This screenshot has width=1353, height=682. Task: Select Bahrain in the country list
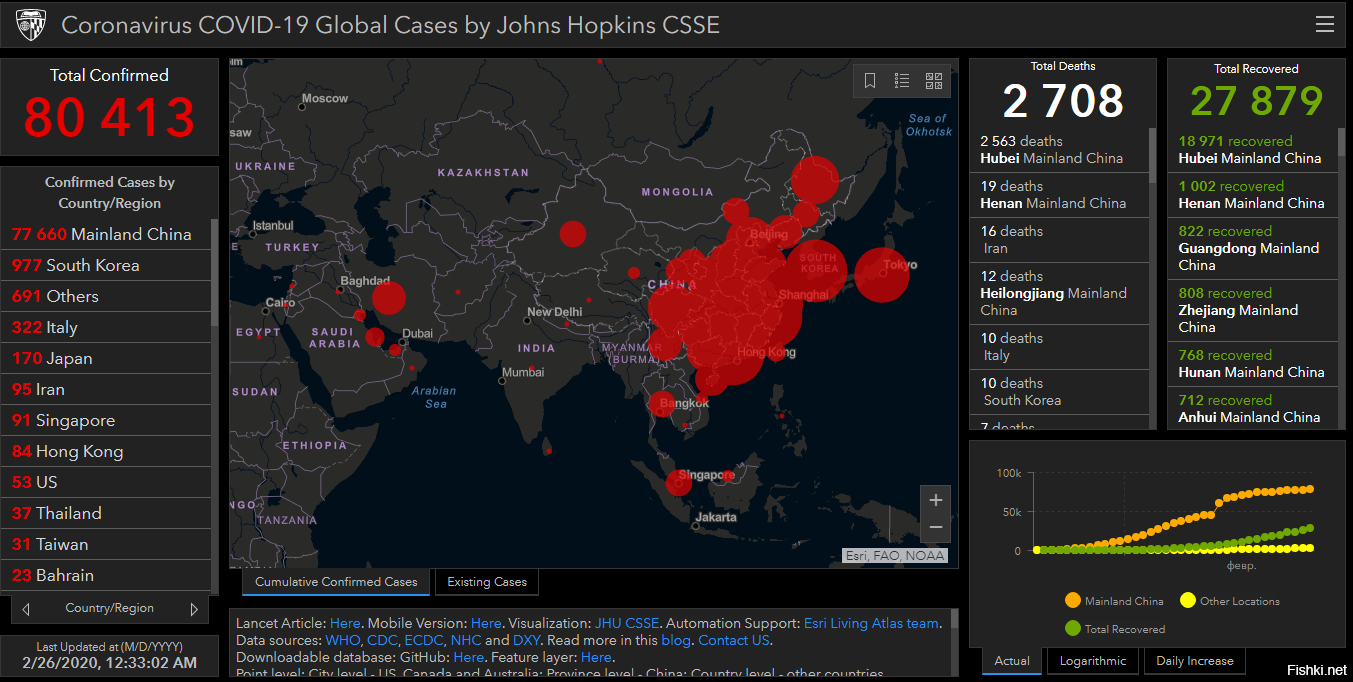106,575
